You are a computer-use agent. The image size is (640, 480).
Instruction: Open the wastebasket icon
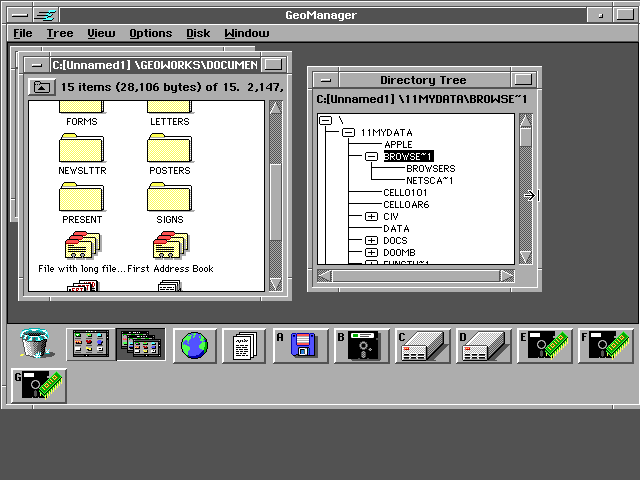[35, 344]
